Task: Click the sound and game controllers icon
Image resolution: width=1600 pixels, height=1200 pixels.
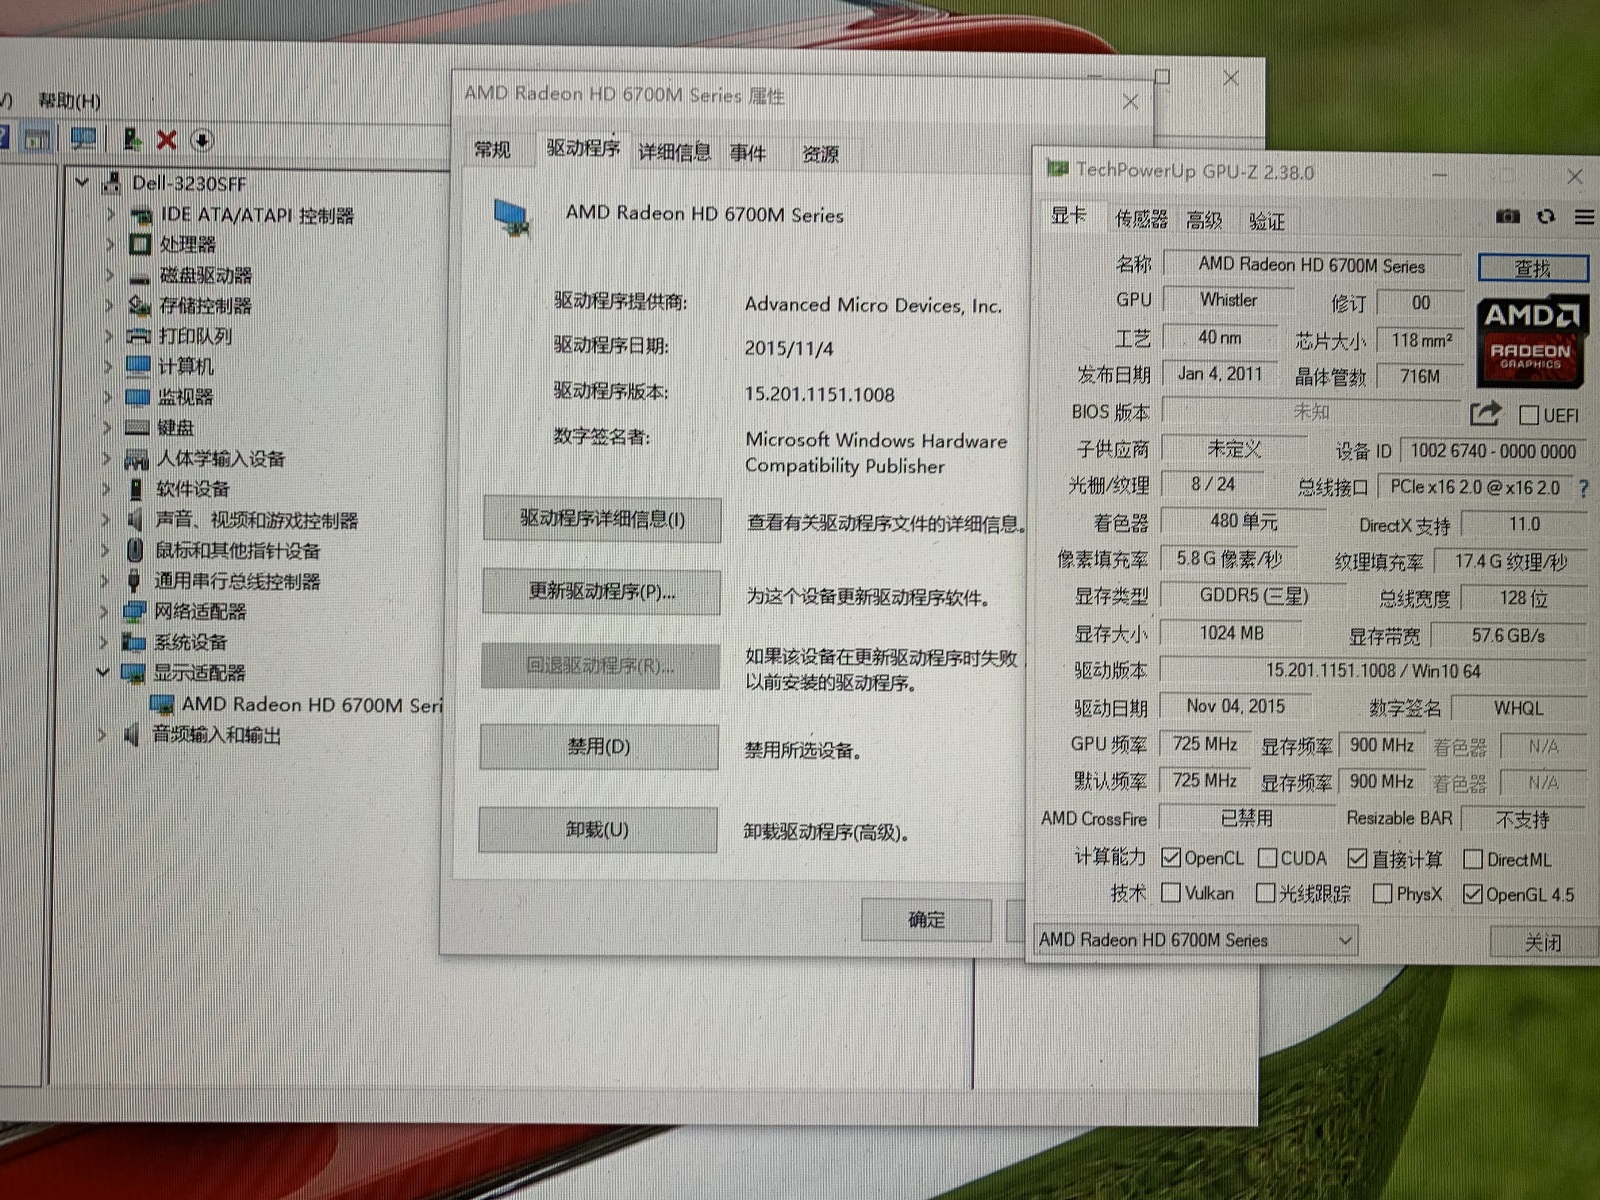Action: pyautogui.click(x=134, y=519)
